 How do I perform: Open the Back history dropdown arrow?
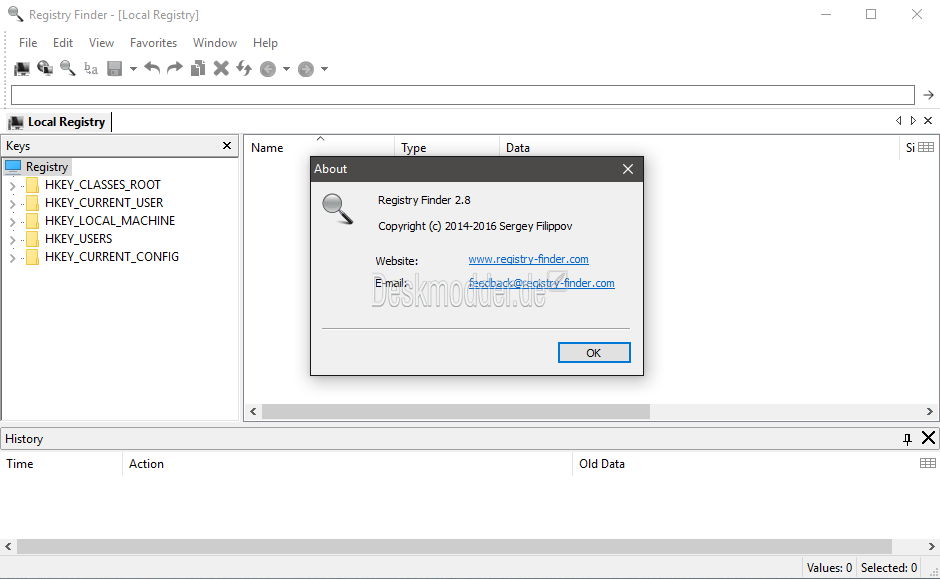point(287,69)
